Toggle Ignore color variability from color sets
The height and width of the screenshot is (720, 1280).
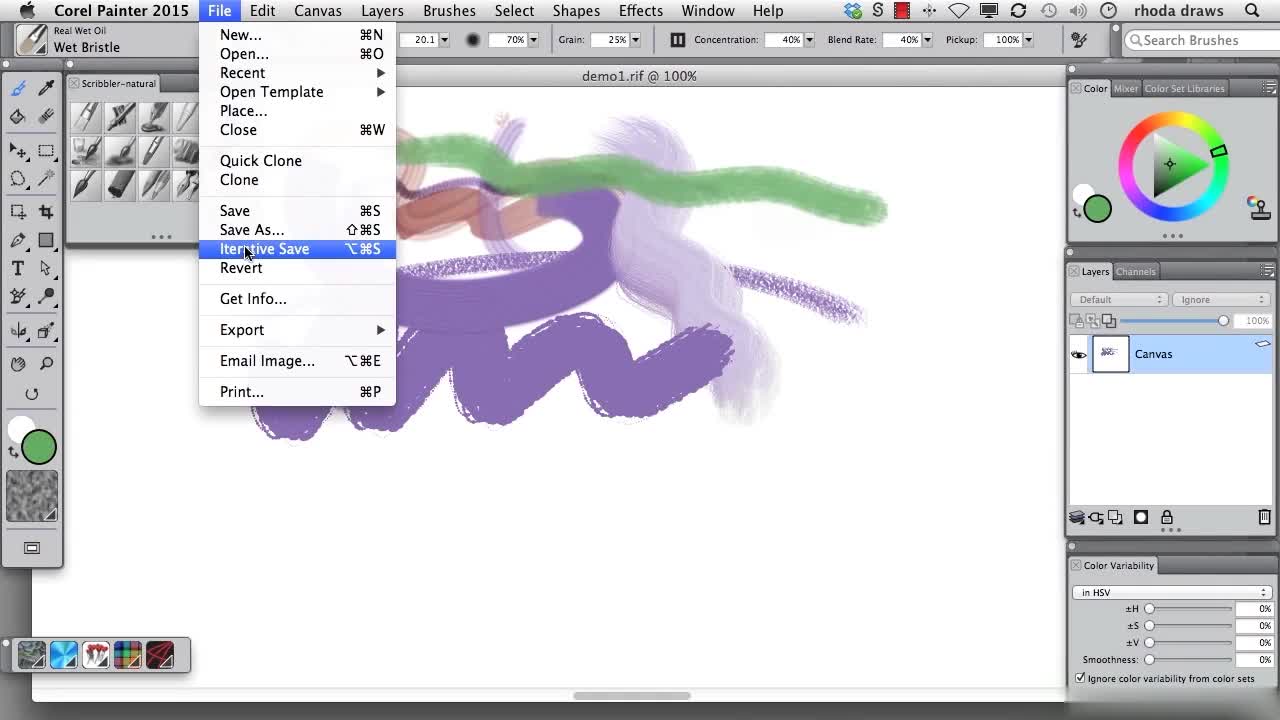pos(1080,678)
